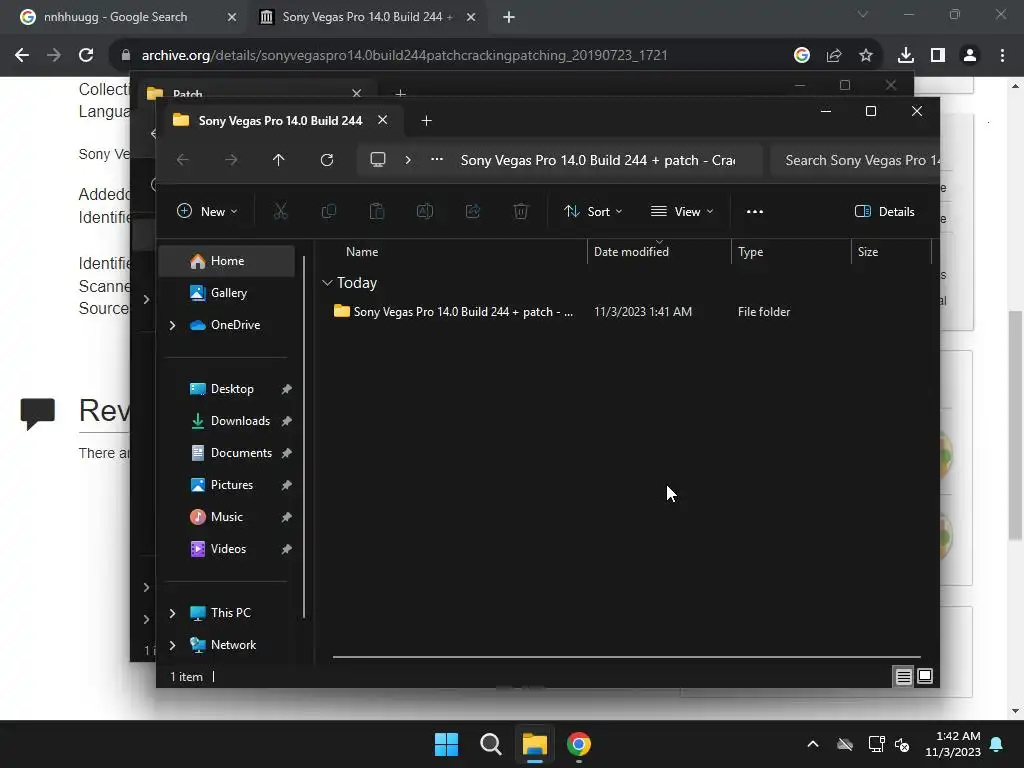Screen dimensions: 1024x768
Task: Open Videos in the navigation pane
Action: [x=227, y=549]
